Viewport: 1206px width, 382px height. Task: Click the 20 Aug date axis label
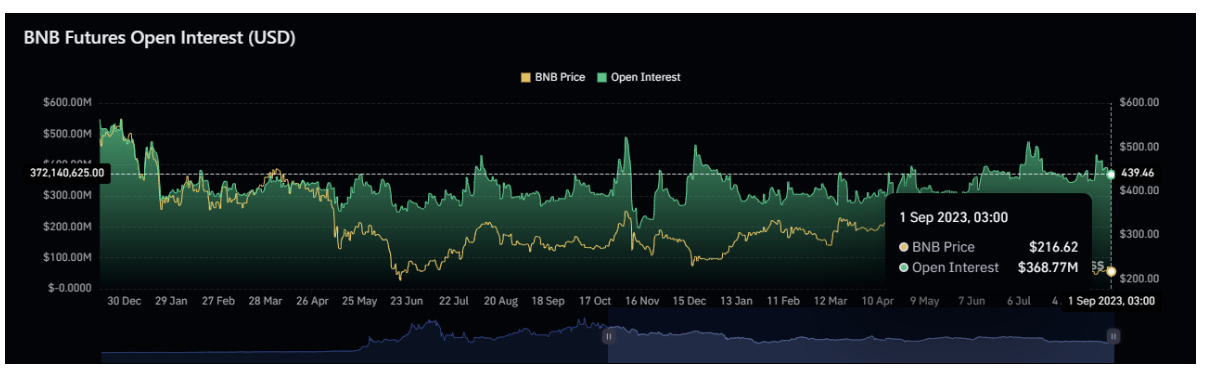click(501, 300)
